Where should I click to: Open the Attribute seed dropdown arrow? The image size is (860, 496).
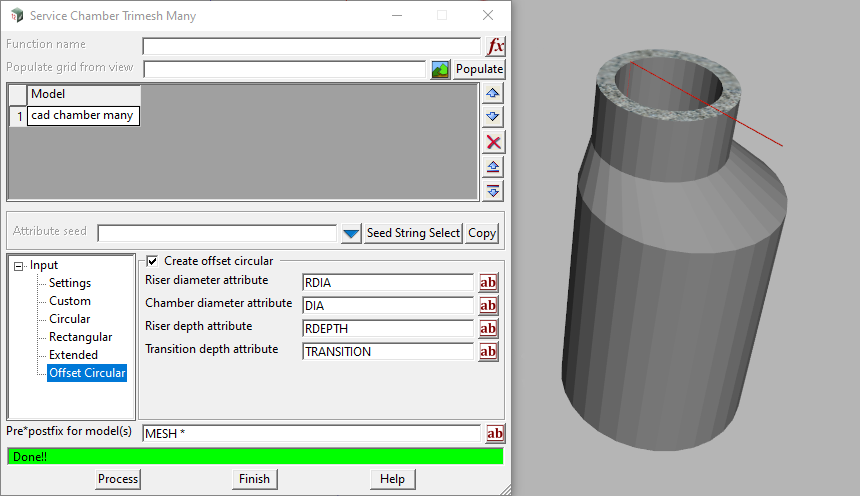coord(351,233)
